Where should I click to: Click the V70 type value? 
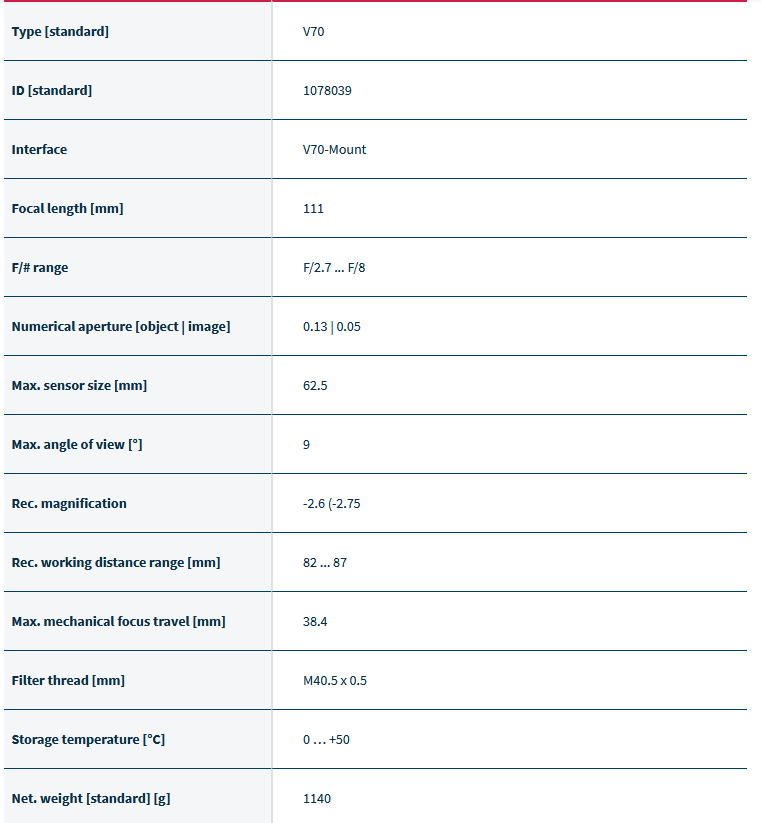(x=313, y=31)
